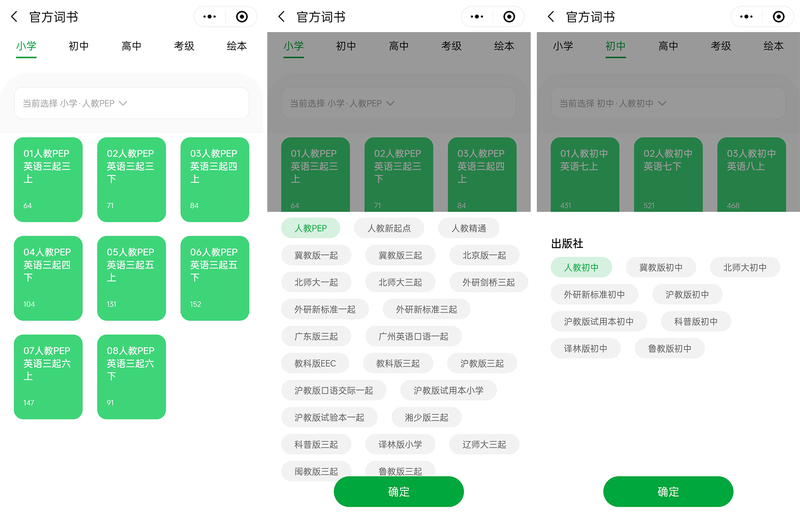Open book 03人教初中英语八上 in right screen
The height and width of the screenshot is (524, 800).
point(752,174)
